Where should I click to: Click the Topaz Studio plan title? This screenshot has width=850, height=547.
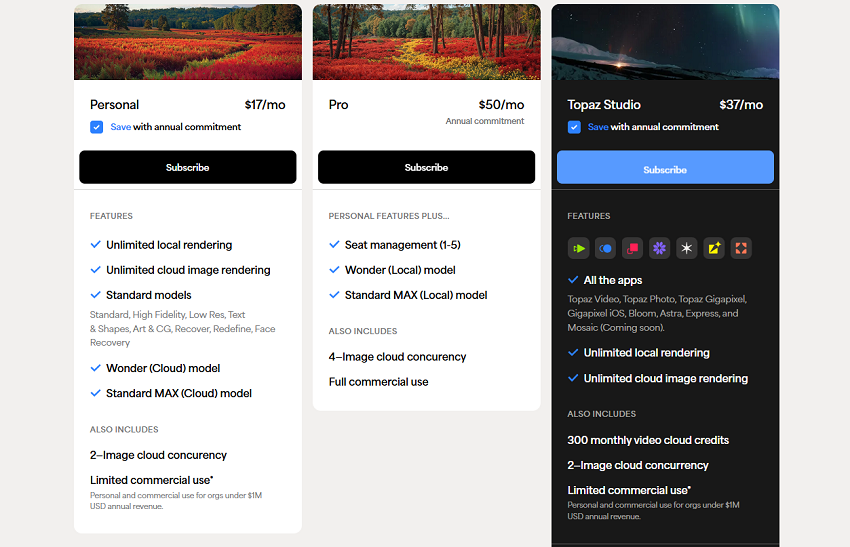pos(604,105)
